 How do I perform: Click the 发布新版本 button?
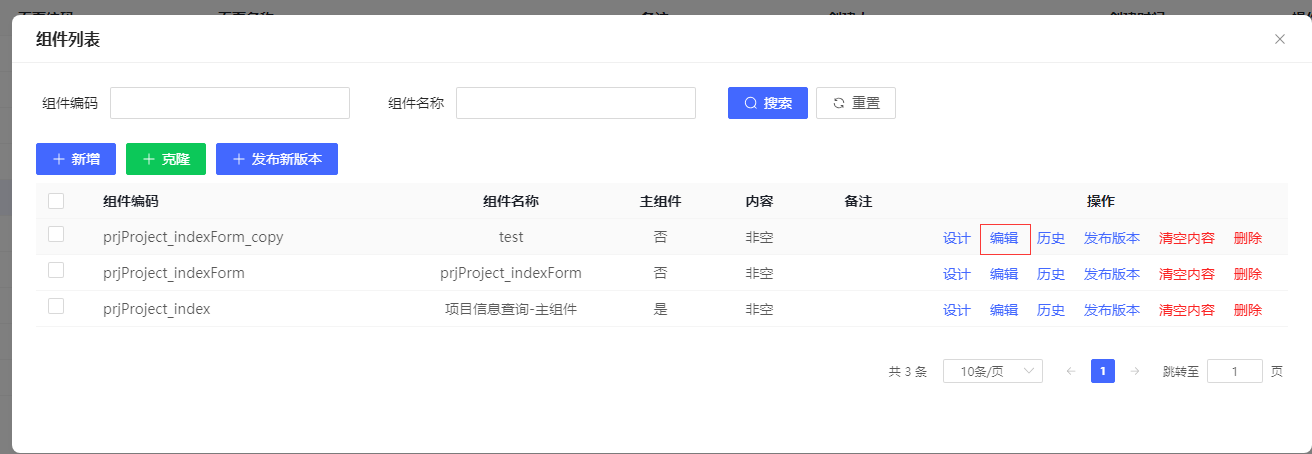pyautogui.click(x=277, y=159)
